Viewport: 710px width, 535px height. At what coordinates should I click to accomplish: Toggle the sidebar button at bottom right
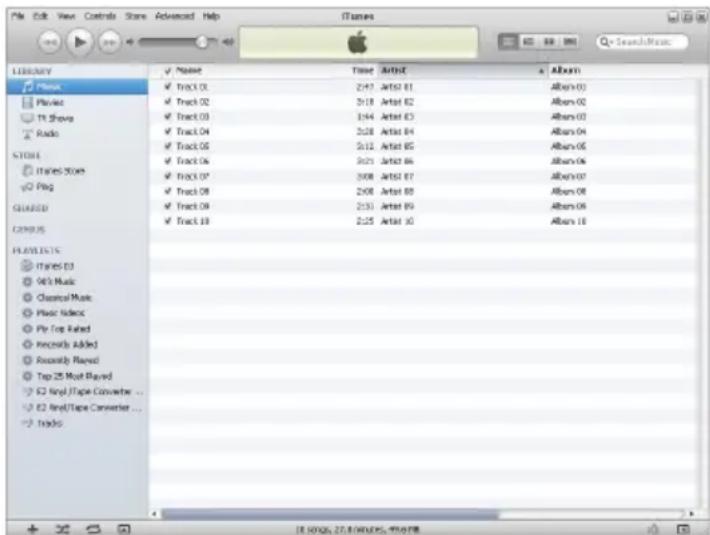[x=683, y=529]
